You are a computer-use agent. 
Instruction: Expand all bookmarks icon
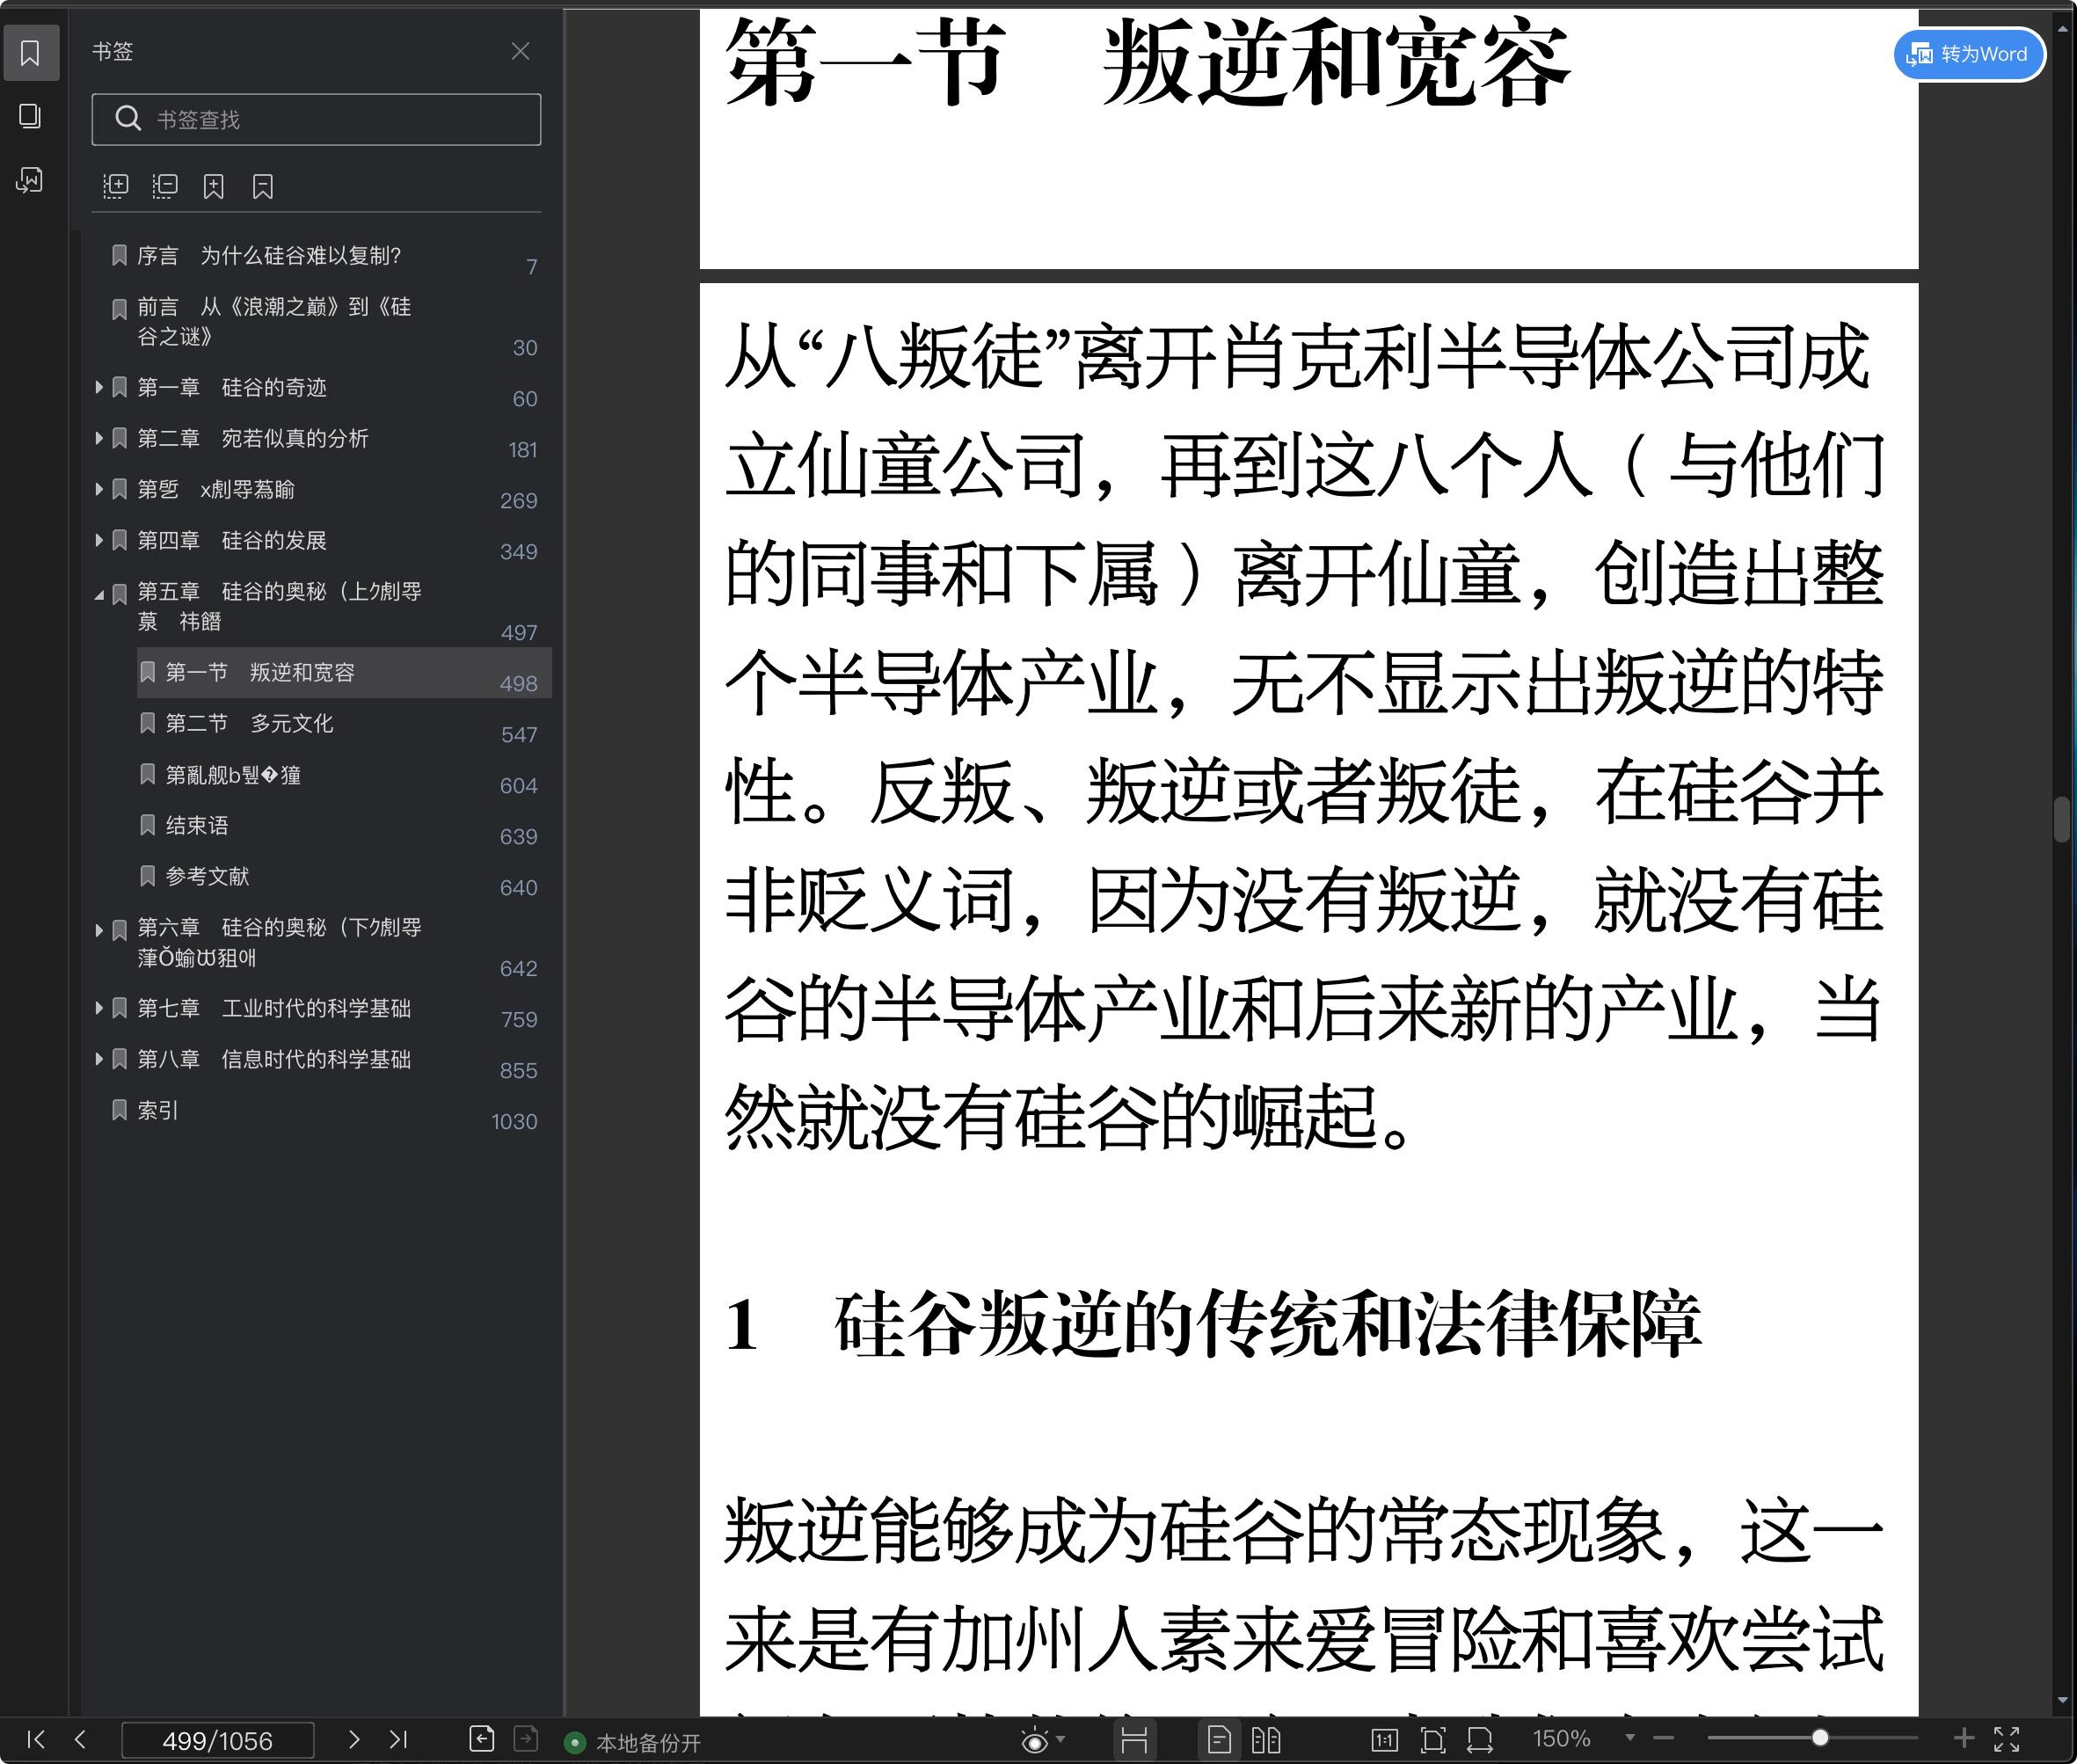116,186
